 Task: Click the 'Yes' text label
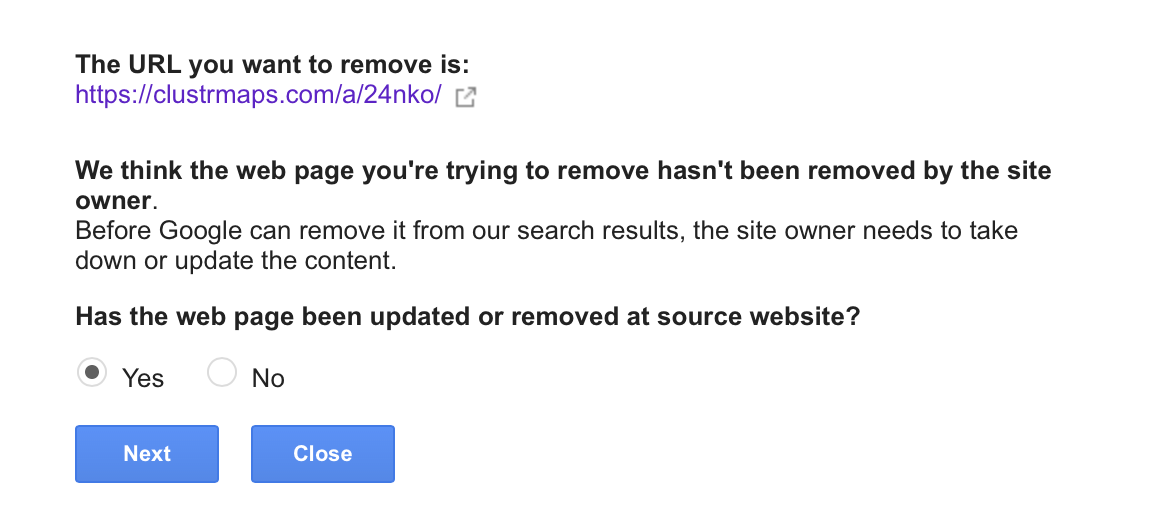click(143, 378)
